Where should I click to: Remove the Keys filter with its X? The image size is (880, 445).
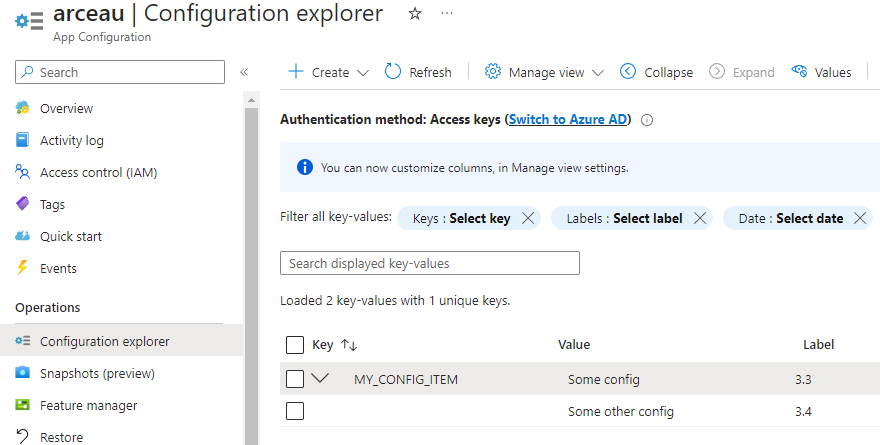(529, 218)
